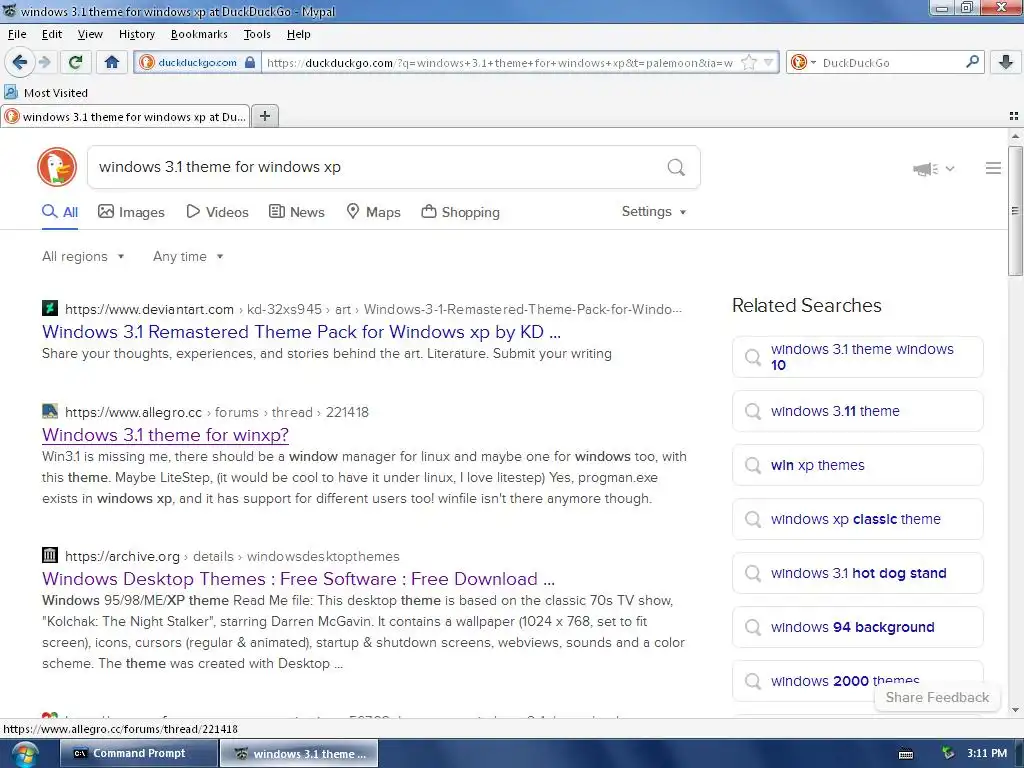This screenshot has width=1024, height=768.
Task: Open the Windows Desktop Themes archive.org result
Action: [x=298, y=579]
